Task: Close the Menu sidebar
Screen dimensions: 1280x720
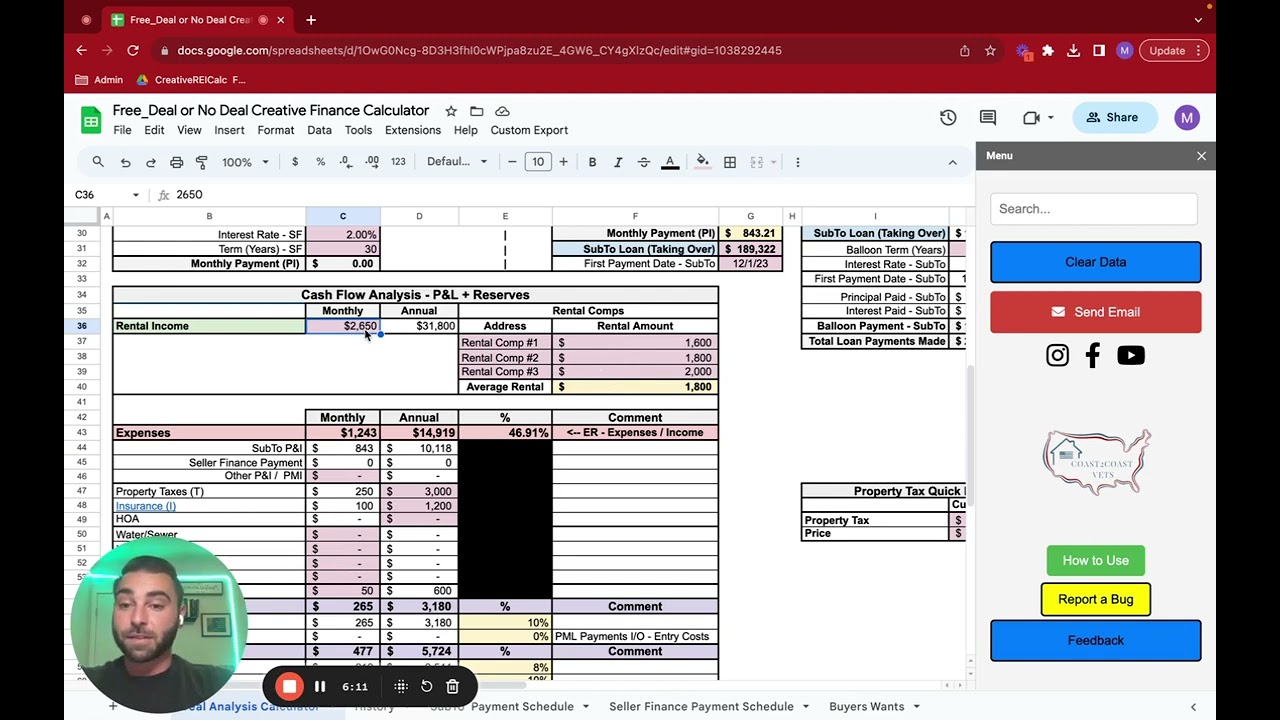Action: pos(1201,156)
